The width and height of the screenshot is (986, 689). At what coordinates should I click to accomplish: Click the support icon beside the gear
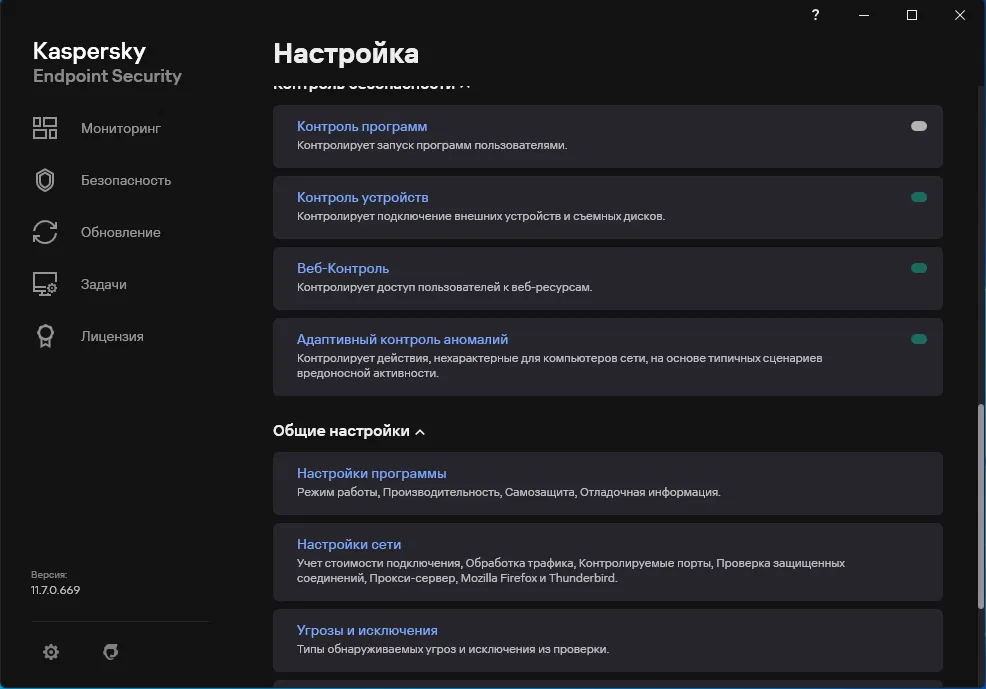[111, 652]
